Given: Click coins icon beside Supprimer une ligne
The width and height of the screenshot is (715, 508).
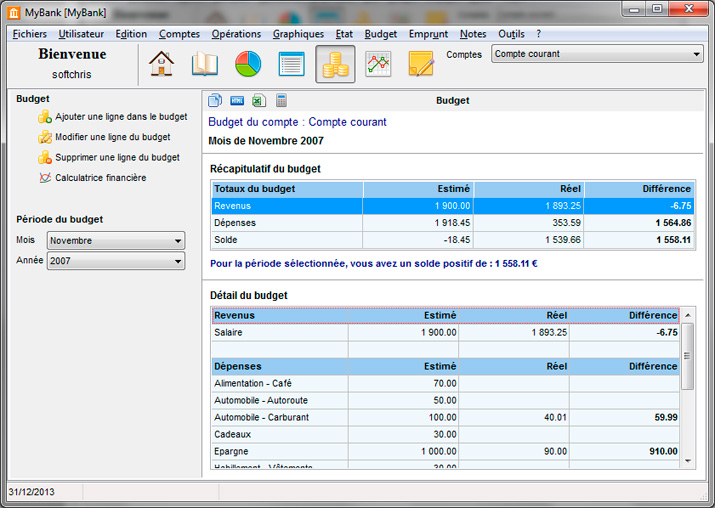Looking at the screenshot, I should [x=45, y=158].
